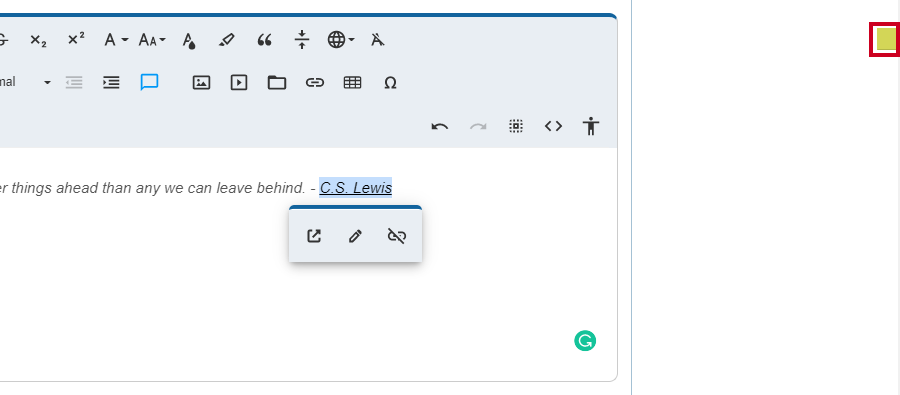
Task: Click the C.S. Lewis hyperlink
Action: coord(356,188)
